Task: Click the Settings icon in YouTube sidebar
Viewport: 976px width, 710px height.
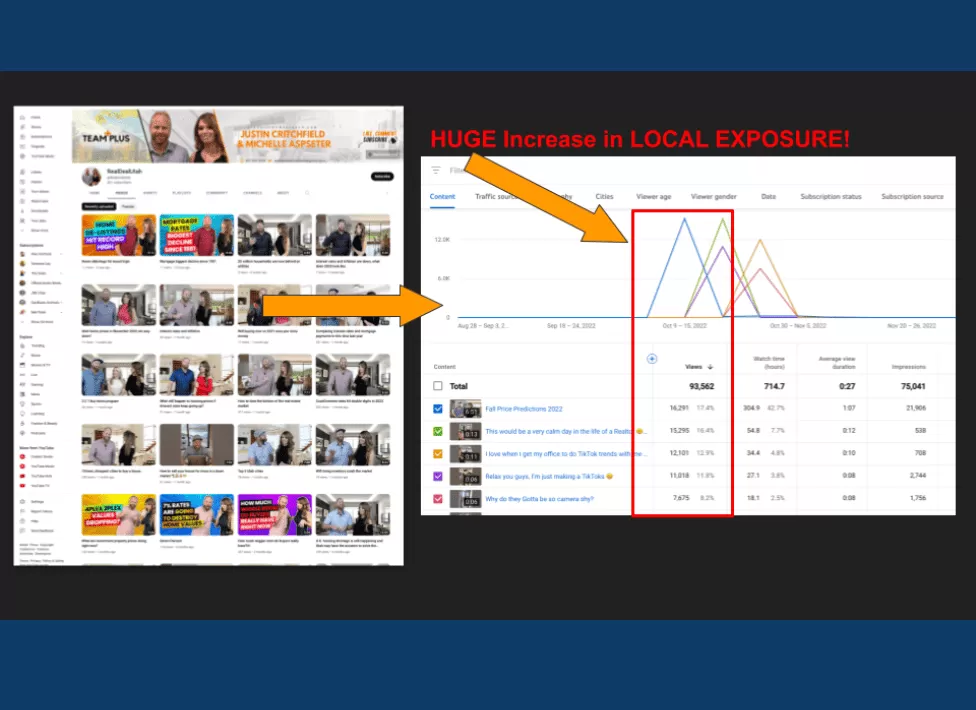Action: pos(22,501)
